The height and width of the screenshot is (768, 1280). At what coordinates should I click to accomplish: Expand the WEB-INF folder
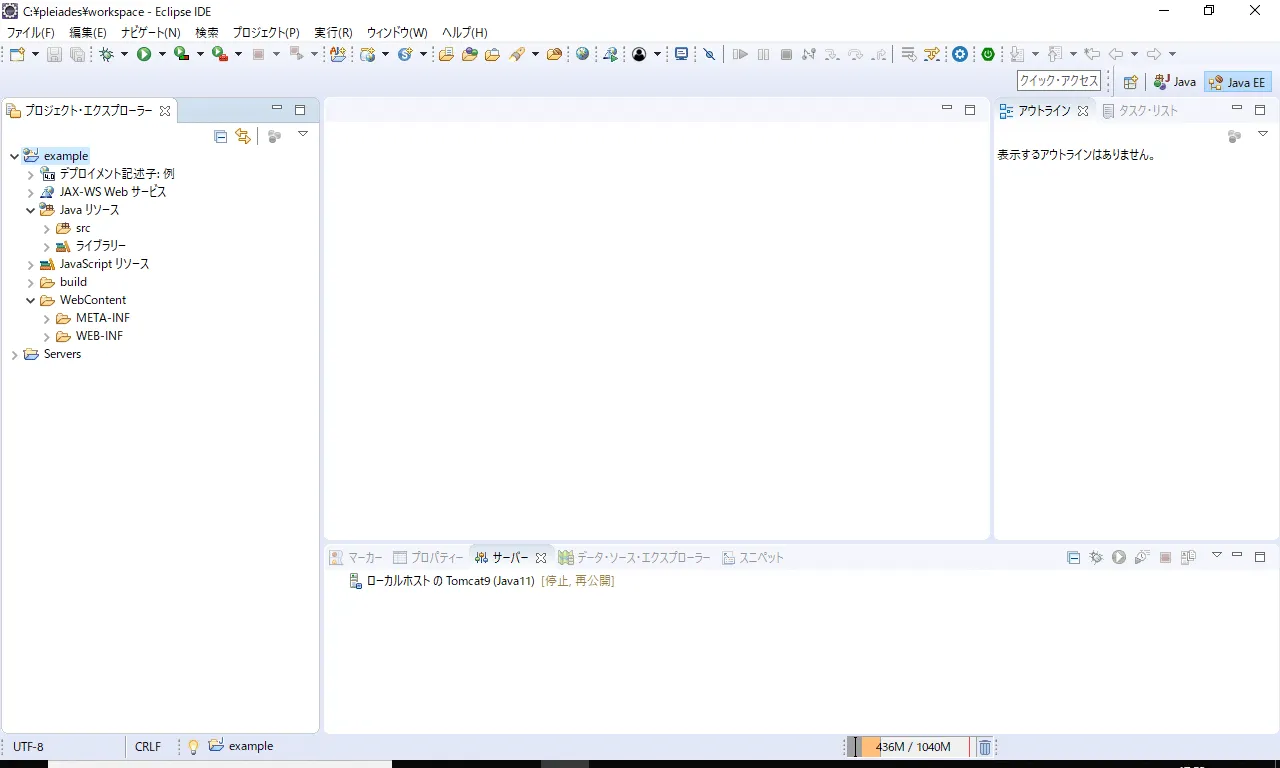[x=46, y=337]
